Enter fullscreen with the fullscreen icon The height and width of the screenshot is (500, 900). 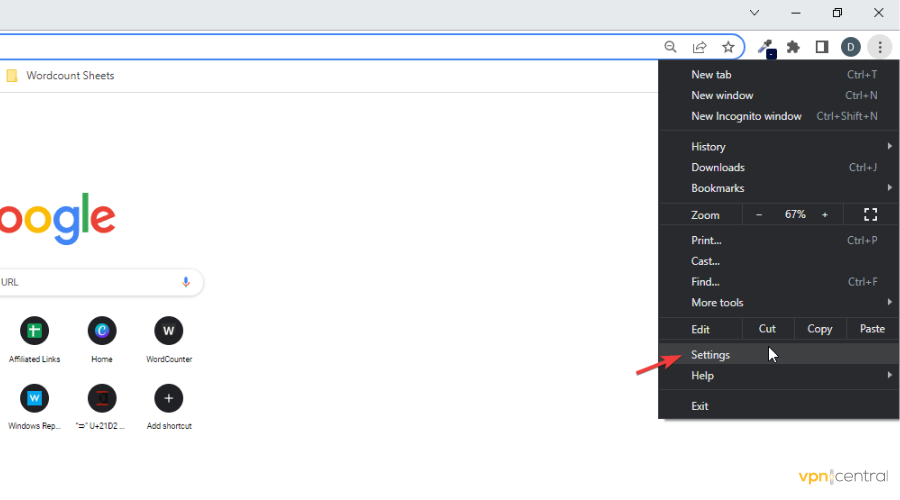(870, 215)
